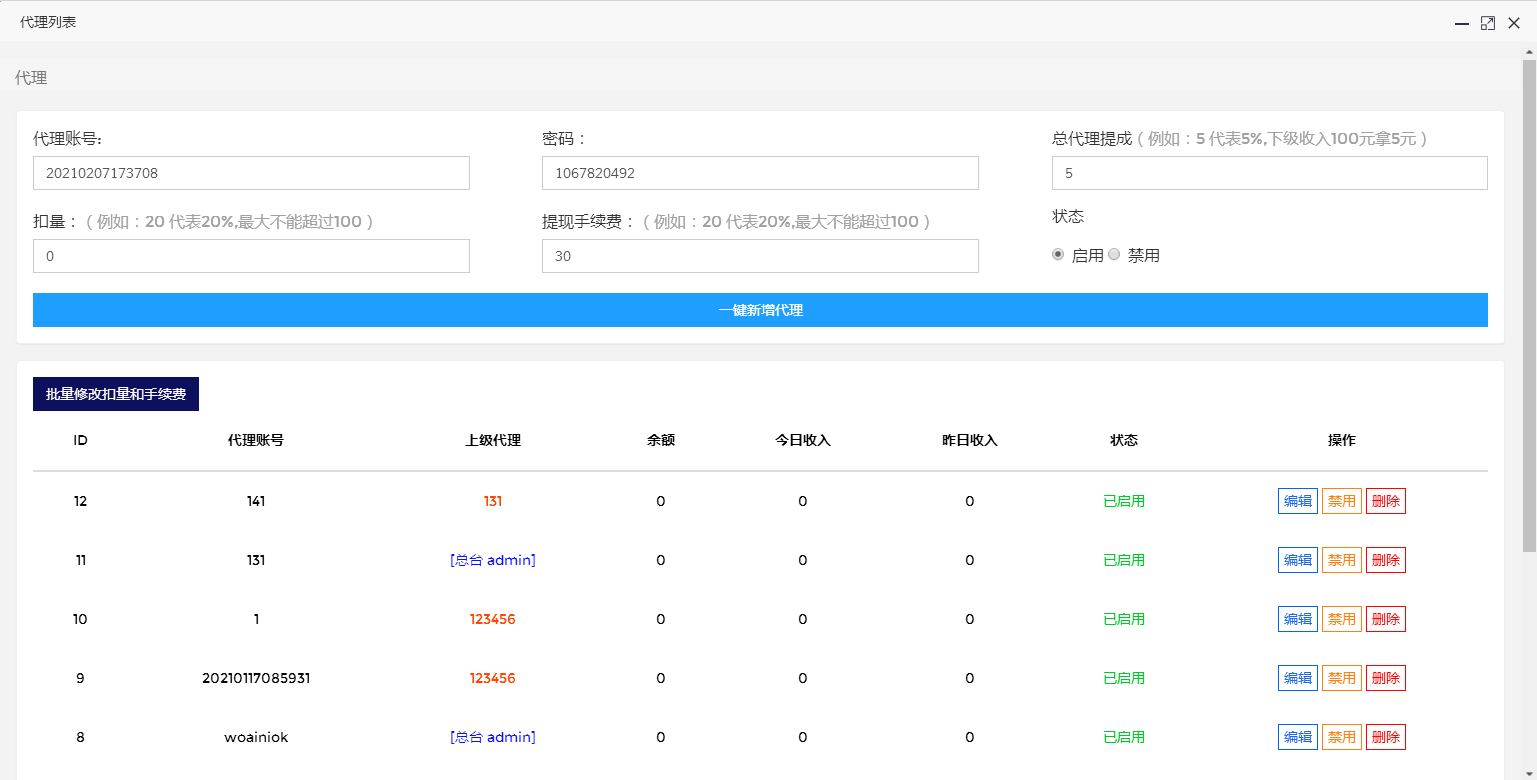Disable the agent account 131
This screenshot has width=1537, height=780.
click(x=1341, y=559)
